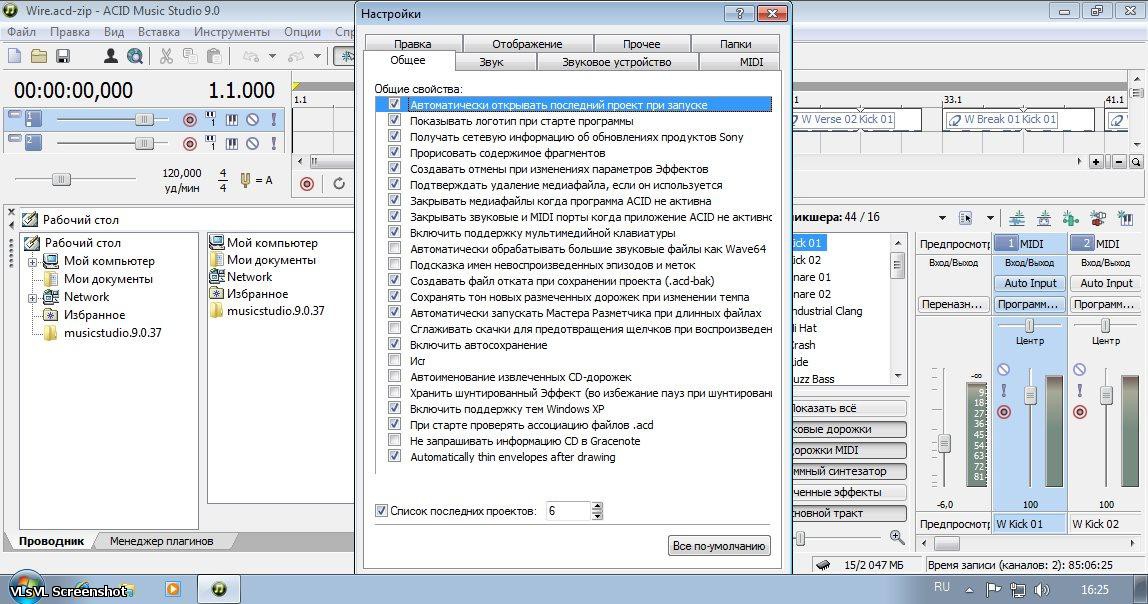Increase recent projects count spinner
This screenshot has height=604, width=1148.
click(x=597, y=507)
